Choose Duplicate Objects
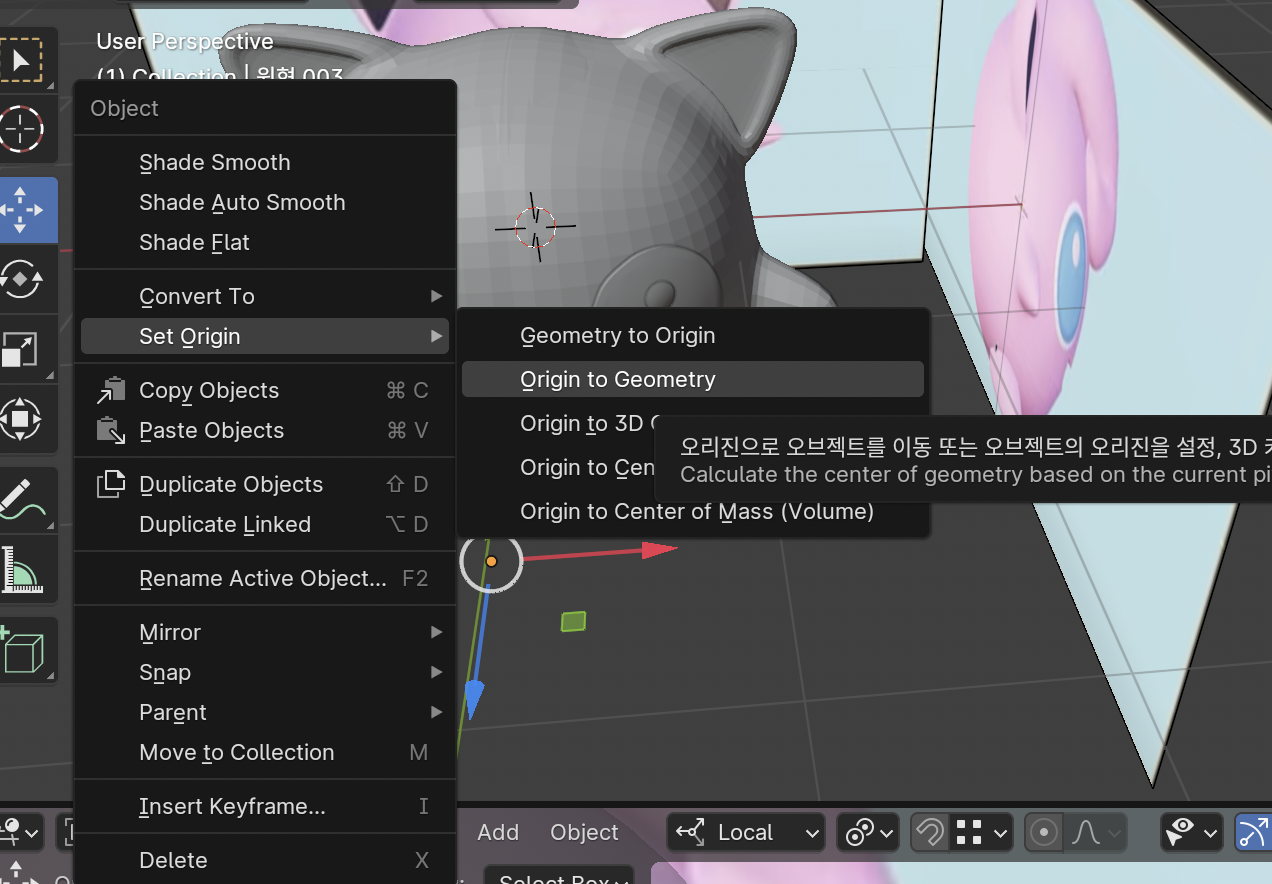Image resolution: width=1272 pixels, height=884 pixels. [x=265, y=484]
